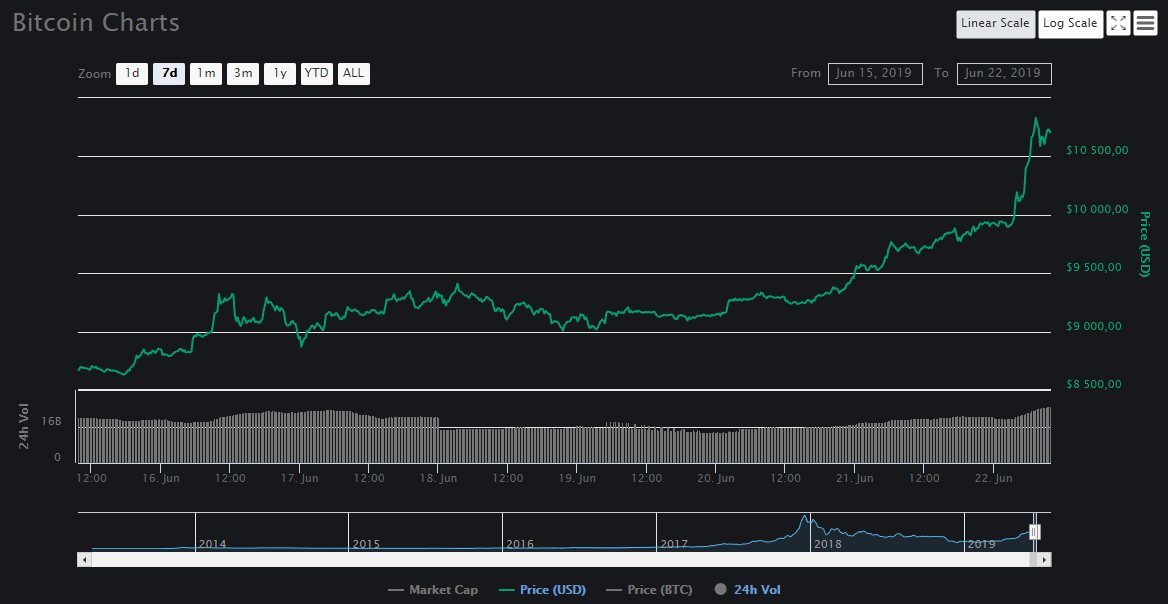Click the navigator scroll left arrow
Image resolution: width=1168 pixels, height=604 pixels.
click(x=84, y=560)
